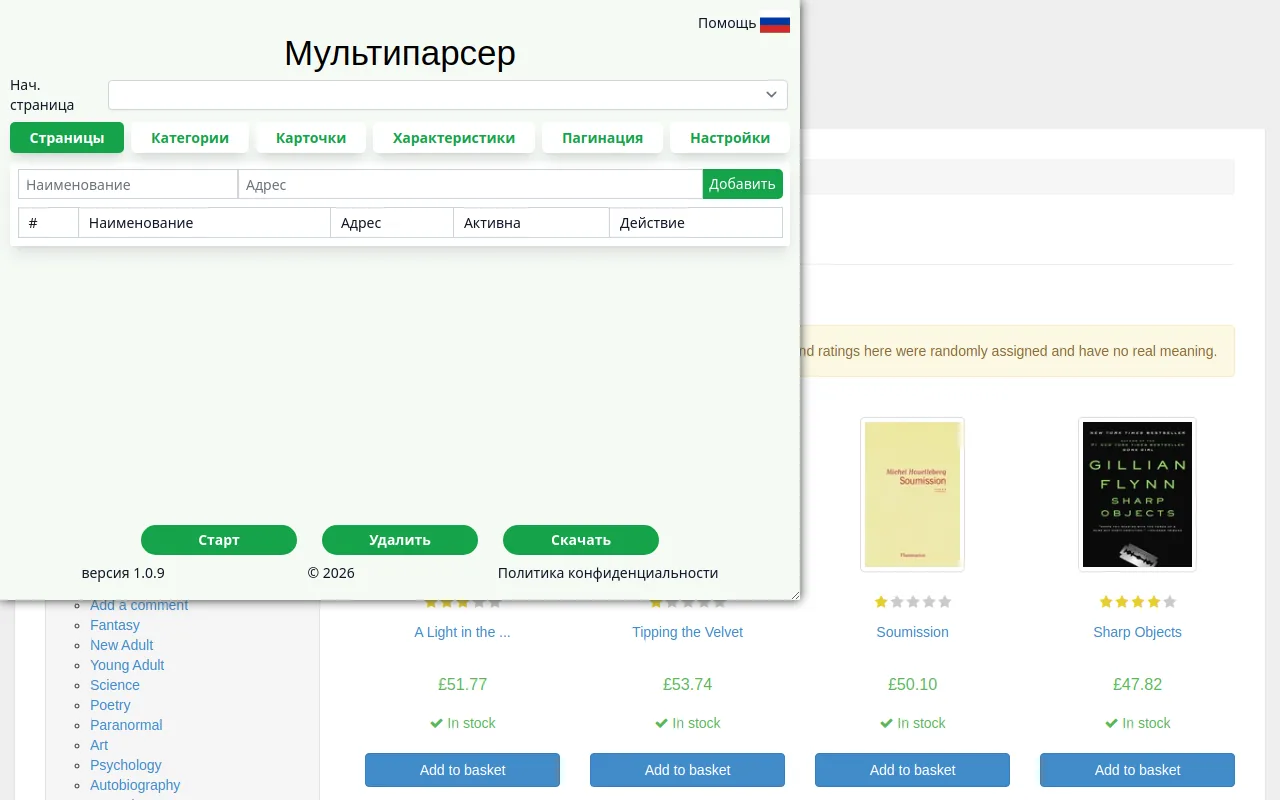
Task: Click the Russian flag language icon
Action: (x=775, y=23)
